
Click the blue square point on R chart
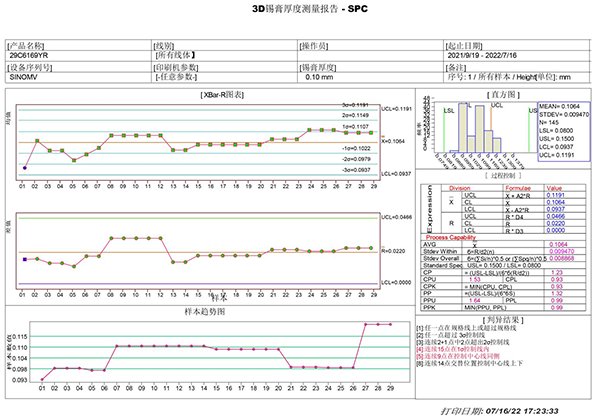(25, 260)
